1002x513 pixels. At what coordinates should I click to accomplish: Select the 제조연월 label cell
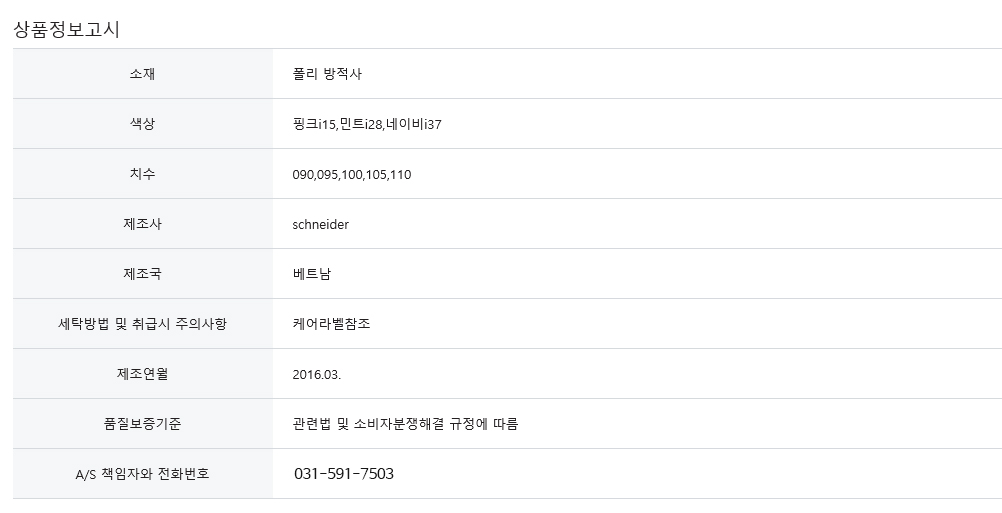click(x=143, y=374)
